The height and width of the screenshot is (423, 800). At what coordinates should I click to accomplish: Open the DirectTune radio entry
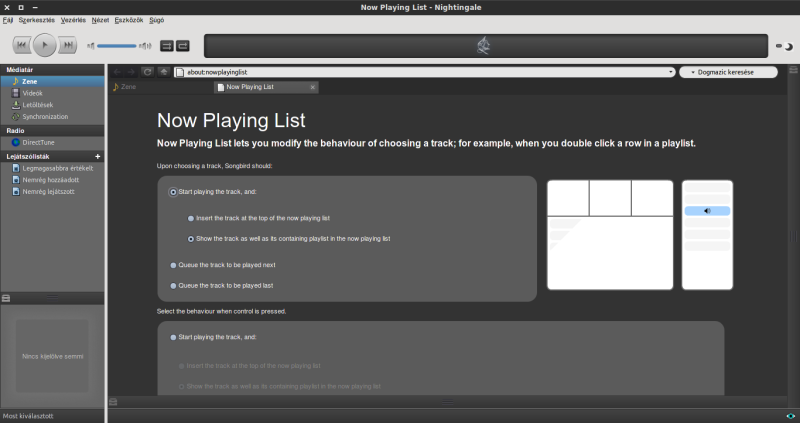tap(52, 142)
